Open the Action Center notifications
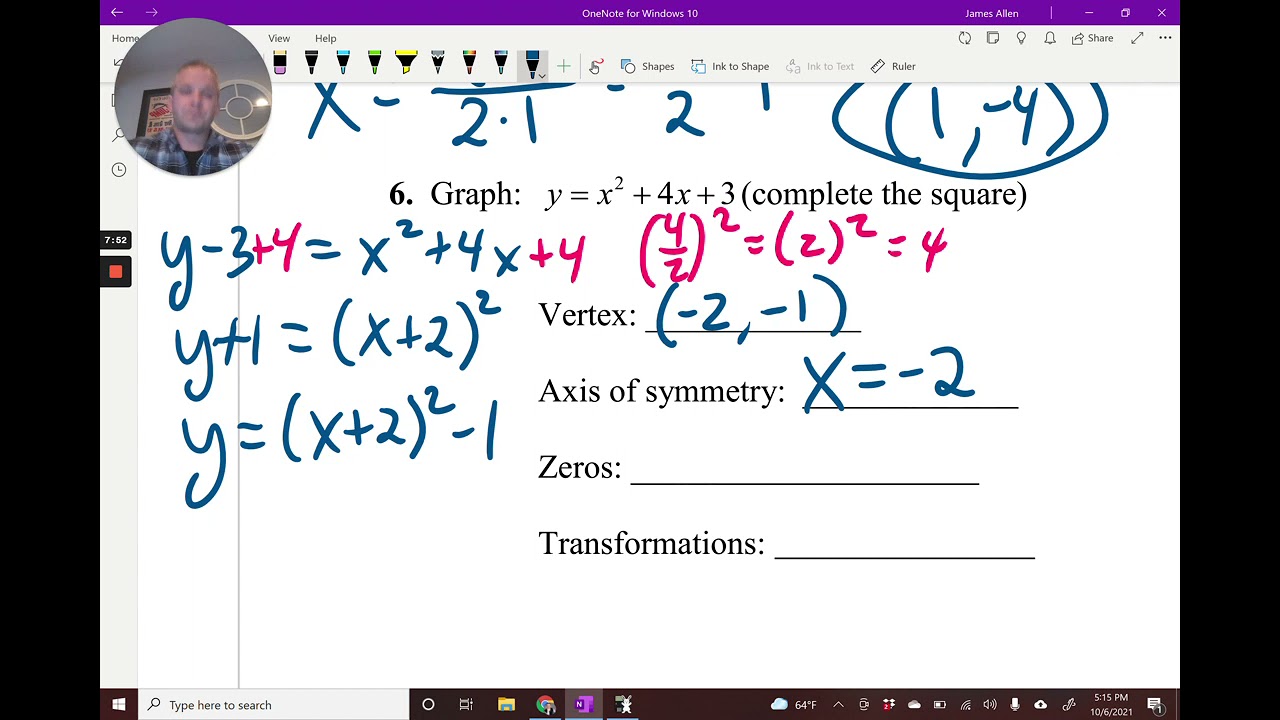 point(1154,705)
